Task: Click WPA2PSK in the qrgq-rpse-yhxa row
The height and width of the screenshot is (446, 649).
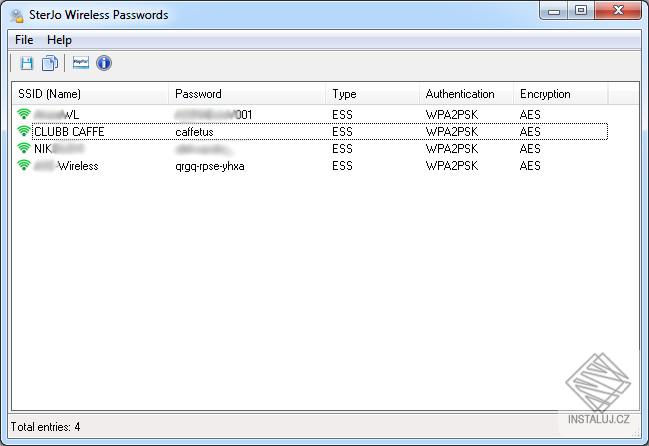Action: tap(452, 166)
